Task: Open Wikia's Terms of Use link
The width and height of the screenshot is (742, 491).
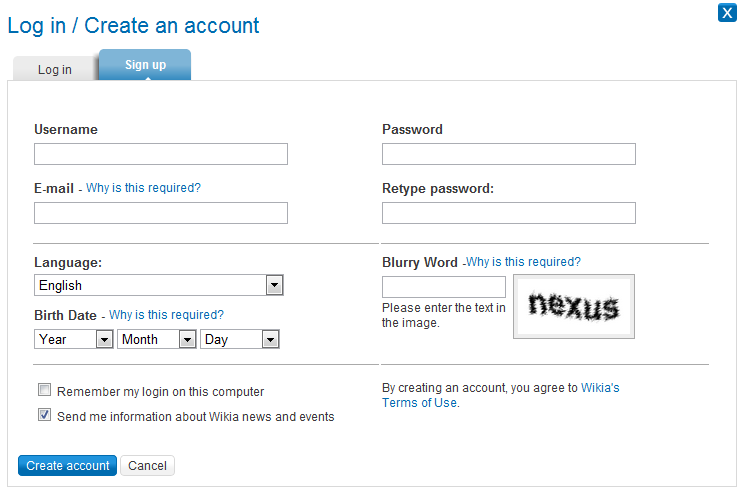Action: (420, 403)
